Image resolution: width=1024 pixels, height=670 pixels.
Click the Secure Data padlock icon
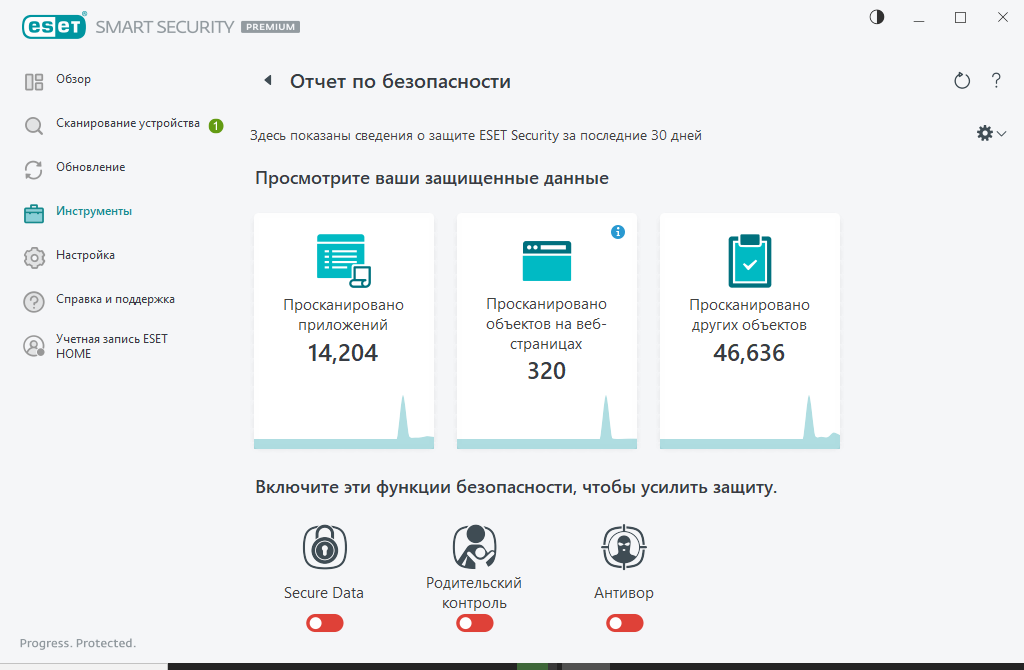[325, 547]
